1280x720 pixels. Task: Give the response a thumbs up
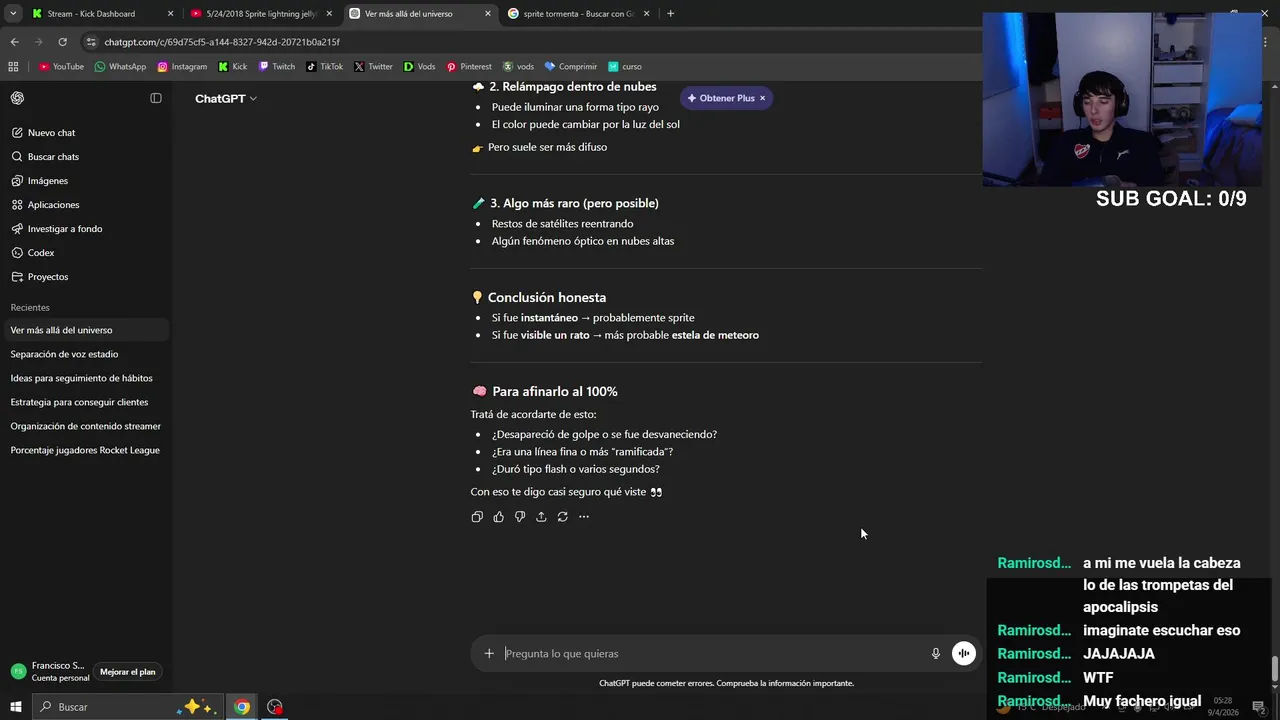pyautogui.click(x=498, y=517)
